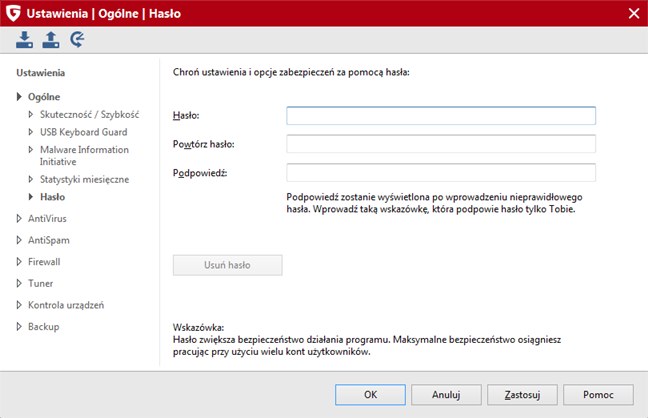Screen dimensions: 648x418
Task: Click the Ustawienia sidebar heading
Action: [40, 73]
